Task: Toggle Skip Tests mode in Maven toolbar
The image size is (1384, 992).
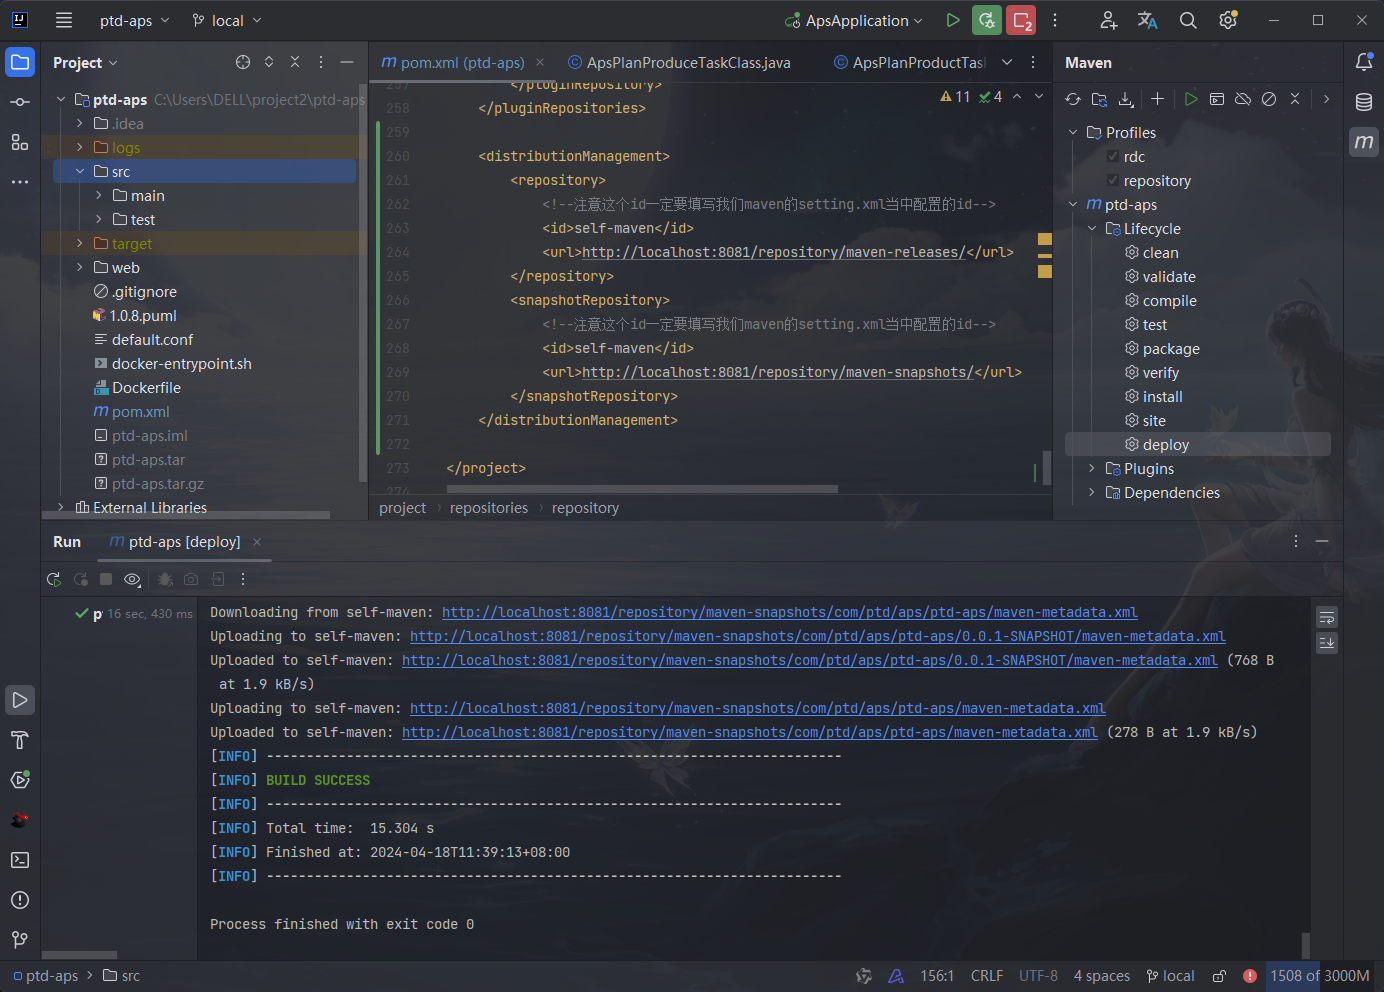Action: [1269, 99]
